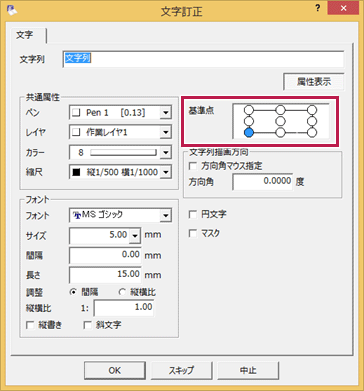Image resolution: width=364 pixels, height=391 pixels.
Task: Select the middle-left base point radio
Action: (x=249, y=120)
